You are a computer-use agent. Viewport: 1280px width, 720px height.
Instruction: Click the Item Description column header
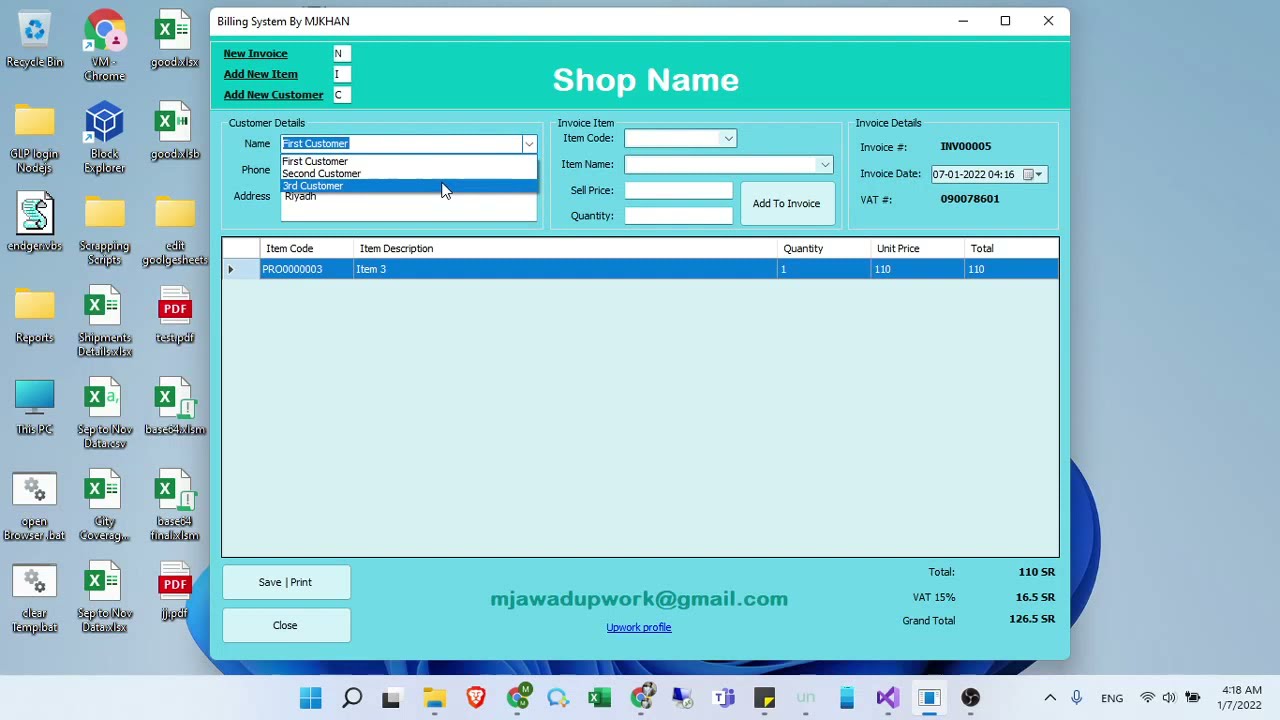(x=565, y=249)
